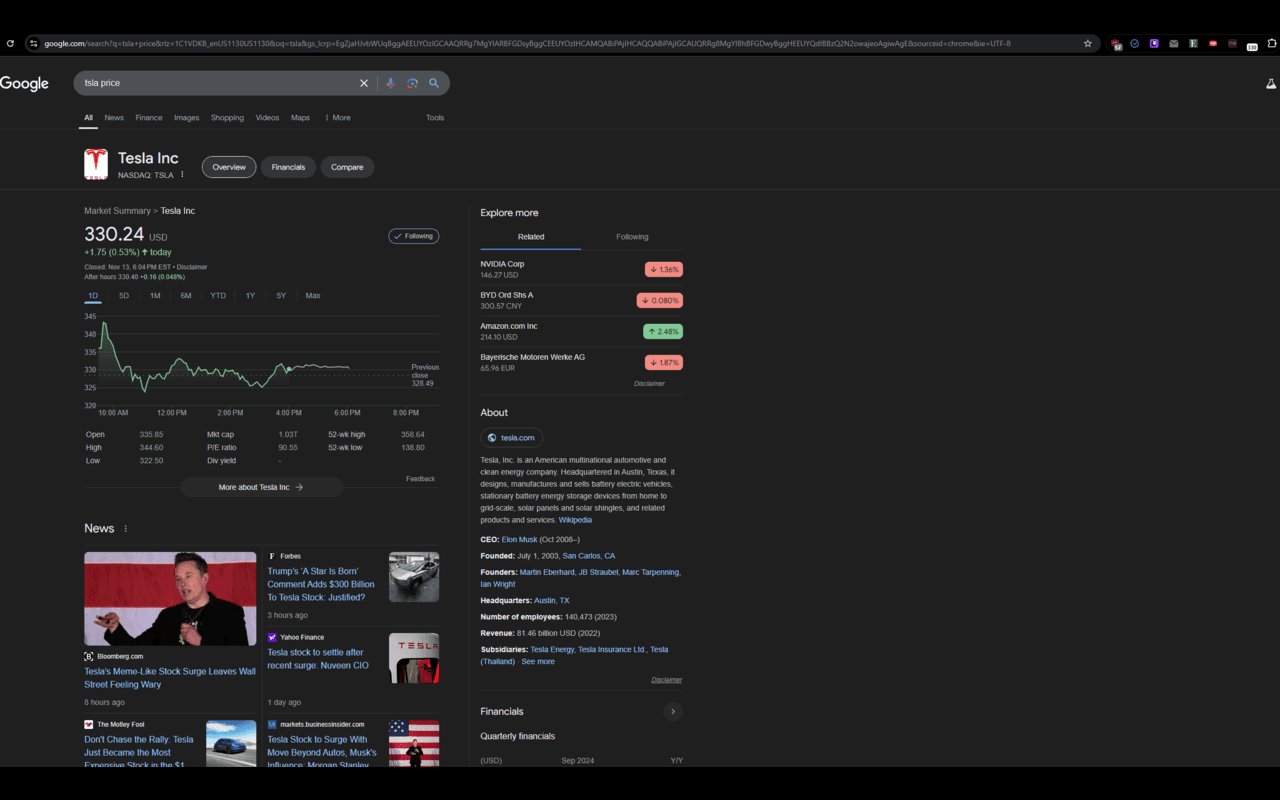This screenshot has width=1280, height=800.
Task: Expand the Financials section arrow
Action: (x=673, y=712)
